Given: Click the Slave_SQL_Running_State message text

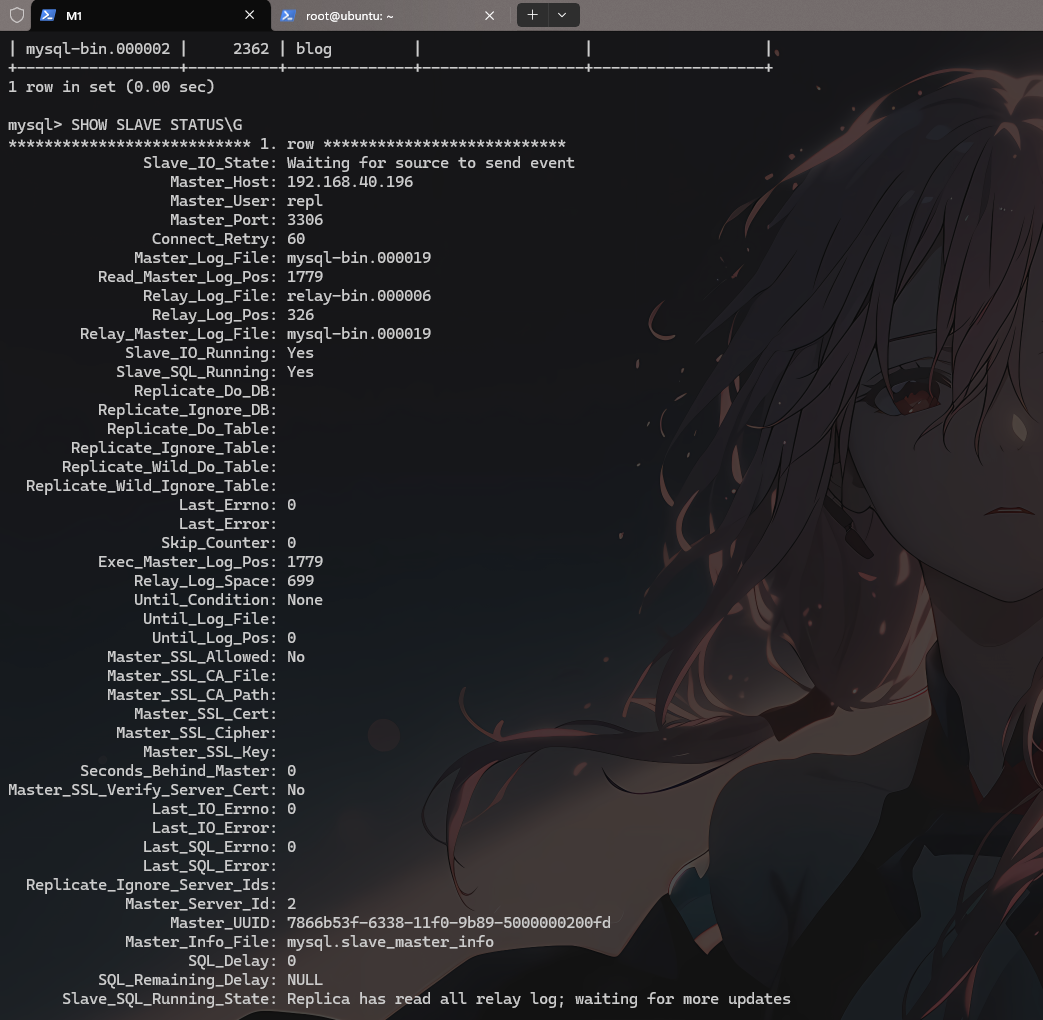Looking at the screenshot, I should (539, 999).
